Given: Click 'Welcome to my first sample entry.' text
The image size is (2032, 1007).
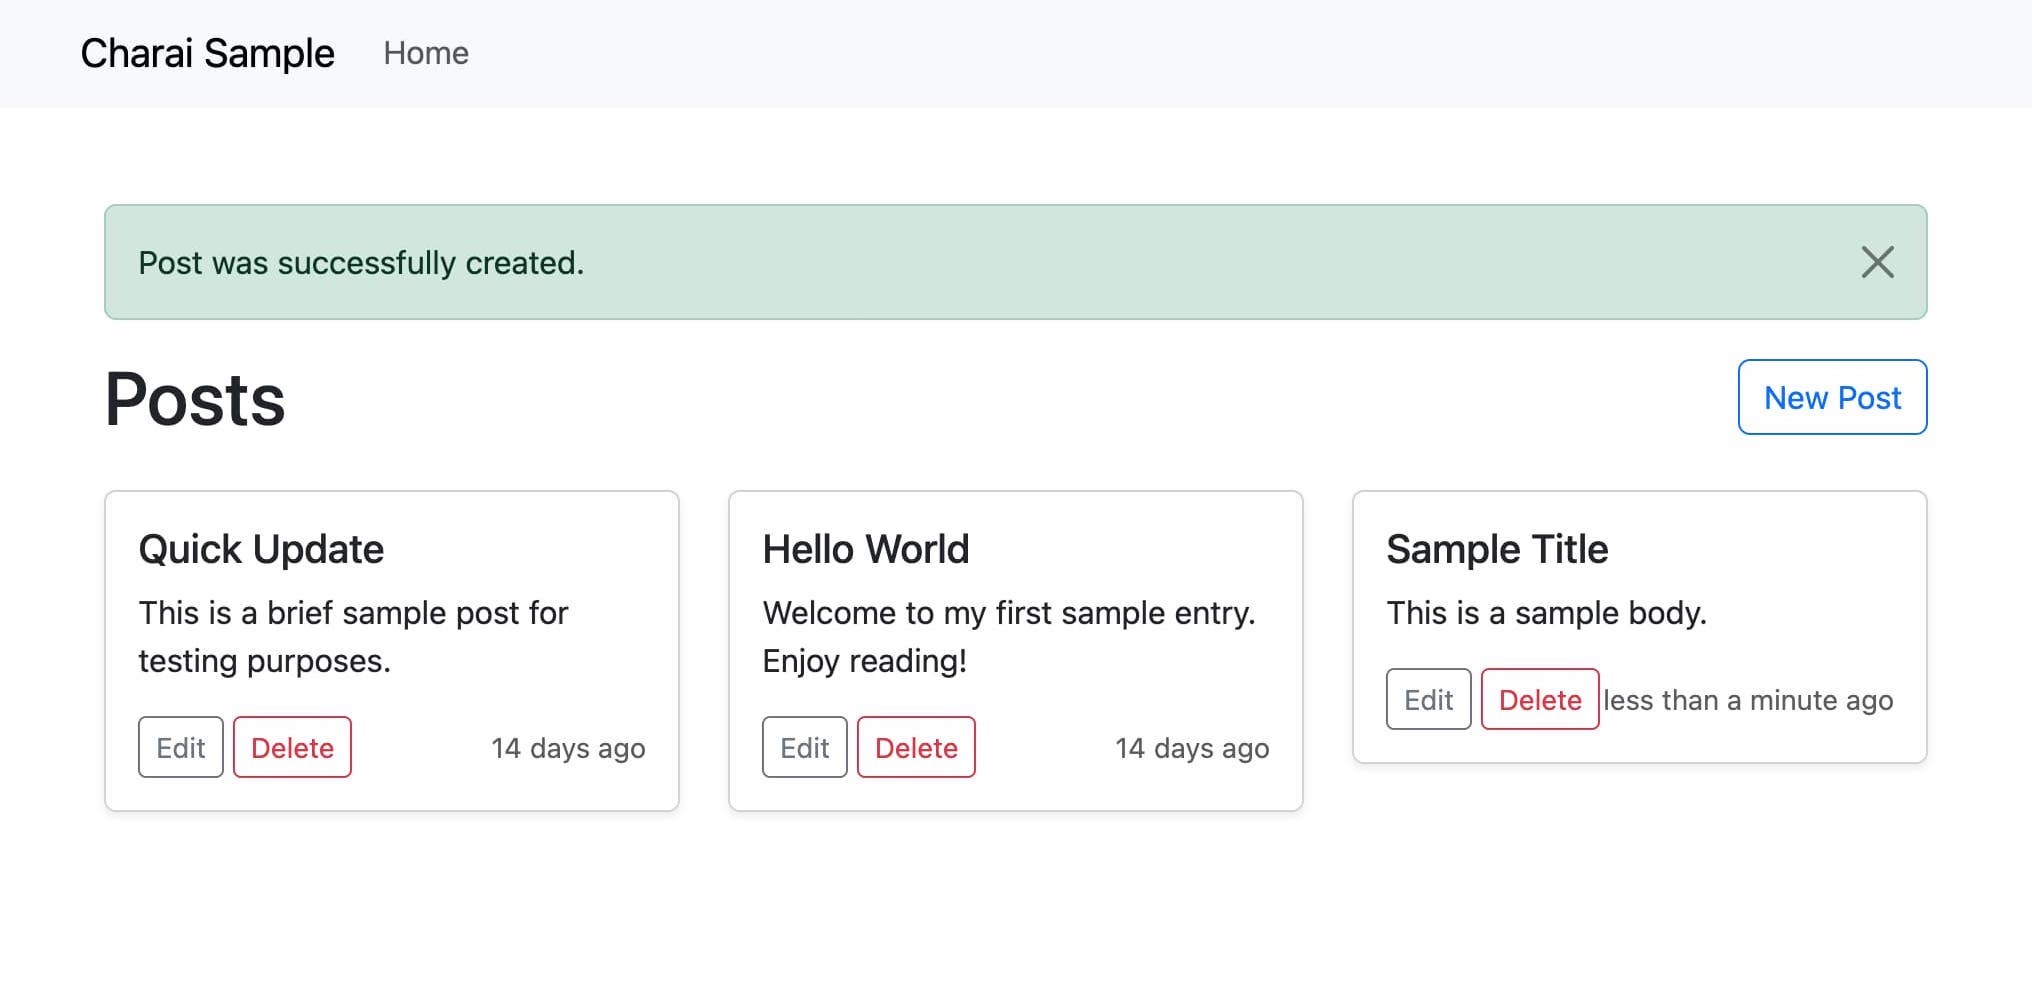Looking at the screenshot, I should (x=1009, y=612).
